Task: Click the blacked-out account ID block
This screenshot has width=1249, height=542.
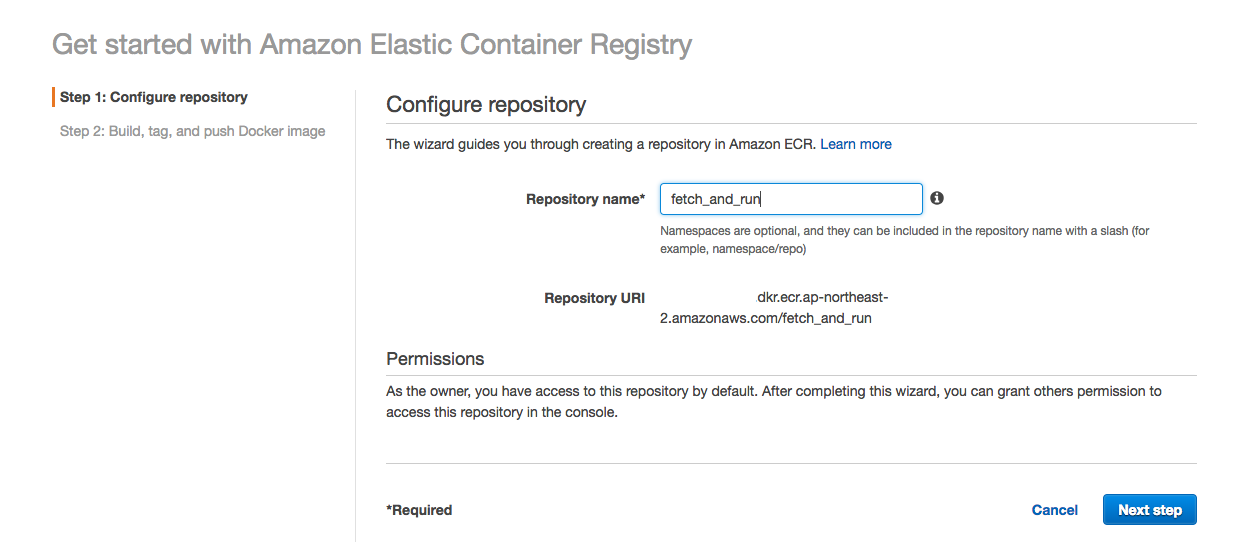Action: [x=705, y=298]
